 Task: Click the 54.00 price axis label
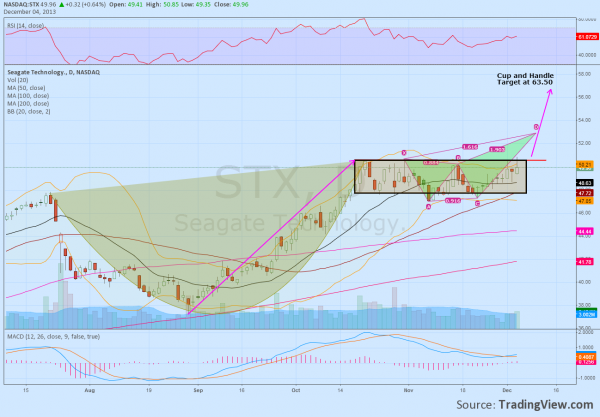point(584,120)
